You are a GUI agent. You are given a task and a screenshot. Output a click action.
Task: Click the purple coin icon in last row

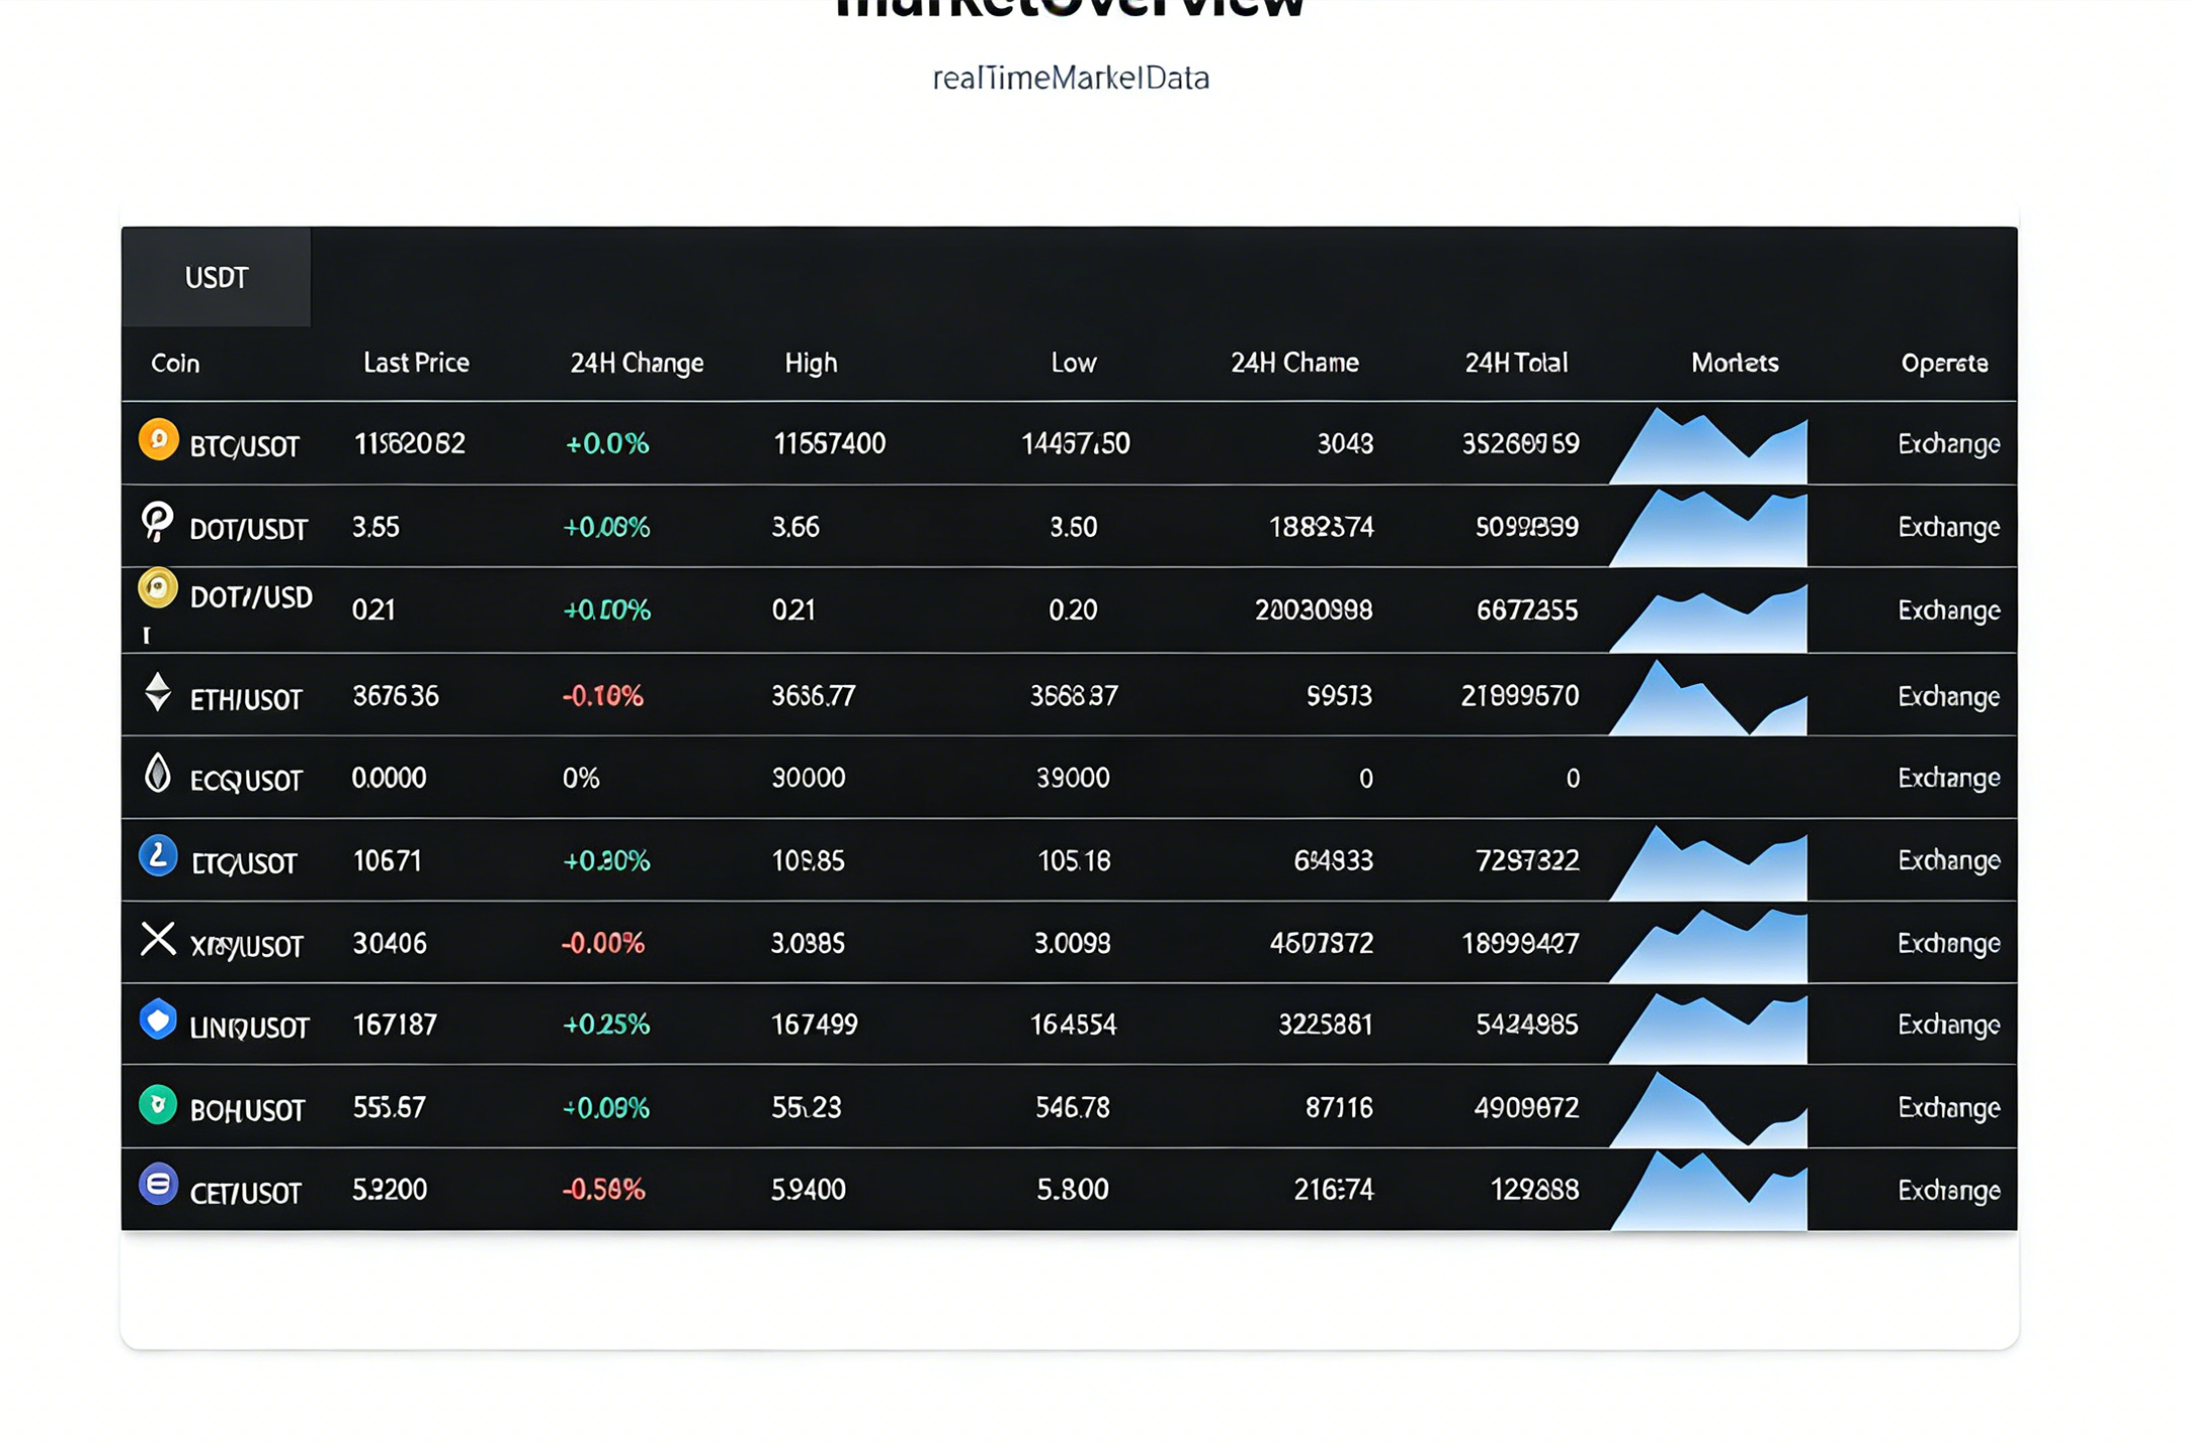point(158,1185)
